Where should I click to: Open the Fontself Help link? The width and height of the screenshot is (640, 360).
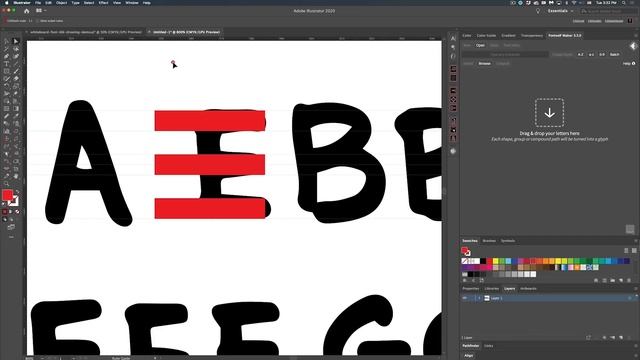(x=629, y=64)
